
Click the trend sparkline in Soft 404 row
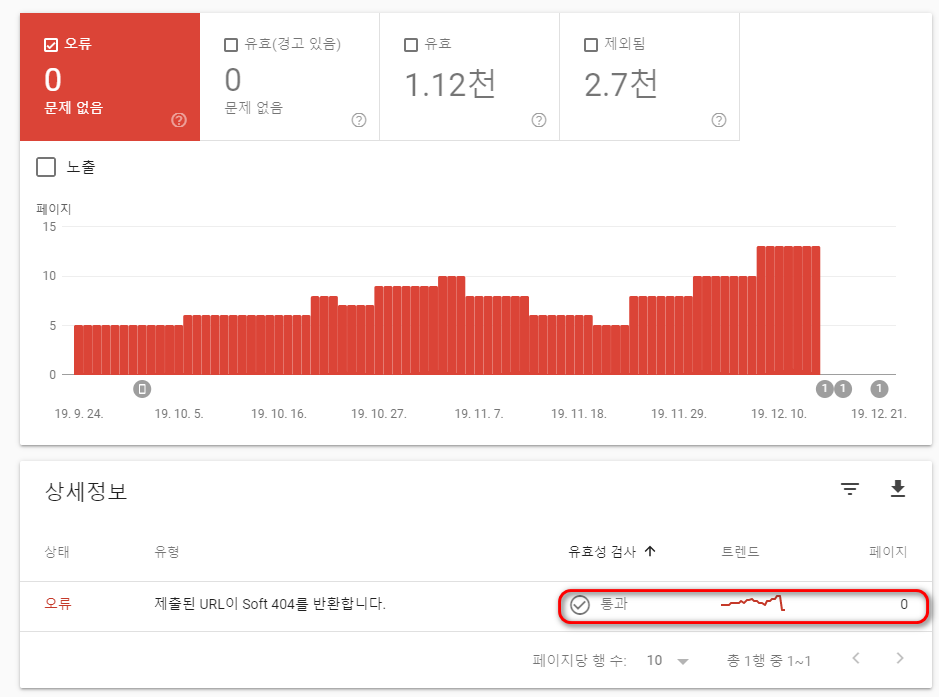click(x=753, y=603)
